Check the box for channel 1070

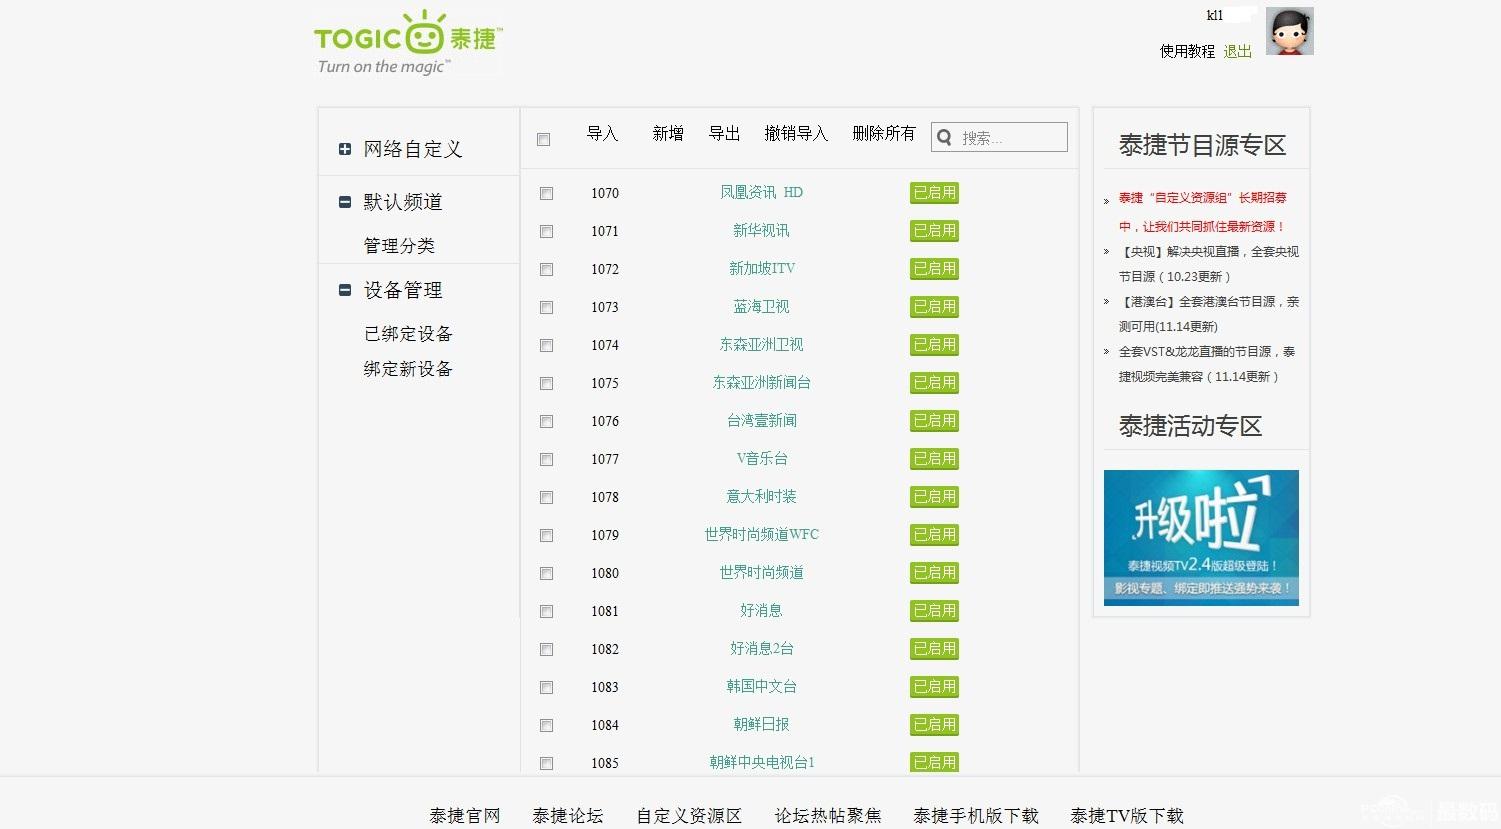coord(546,193)
